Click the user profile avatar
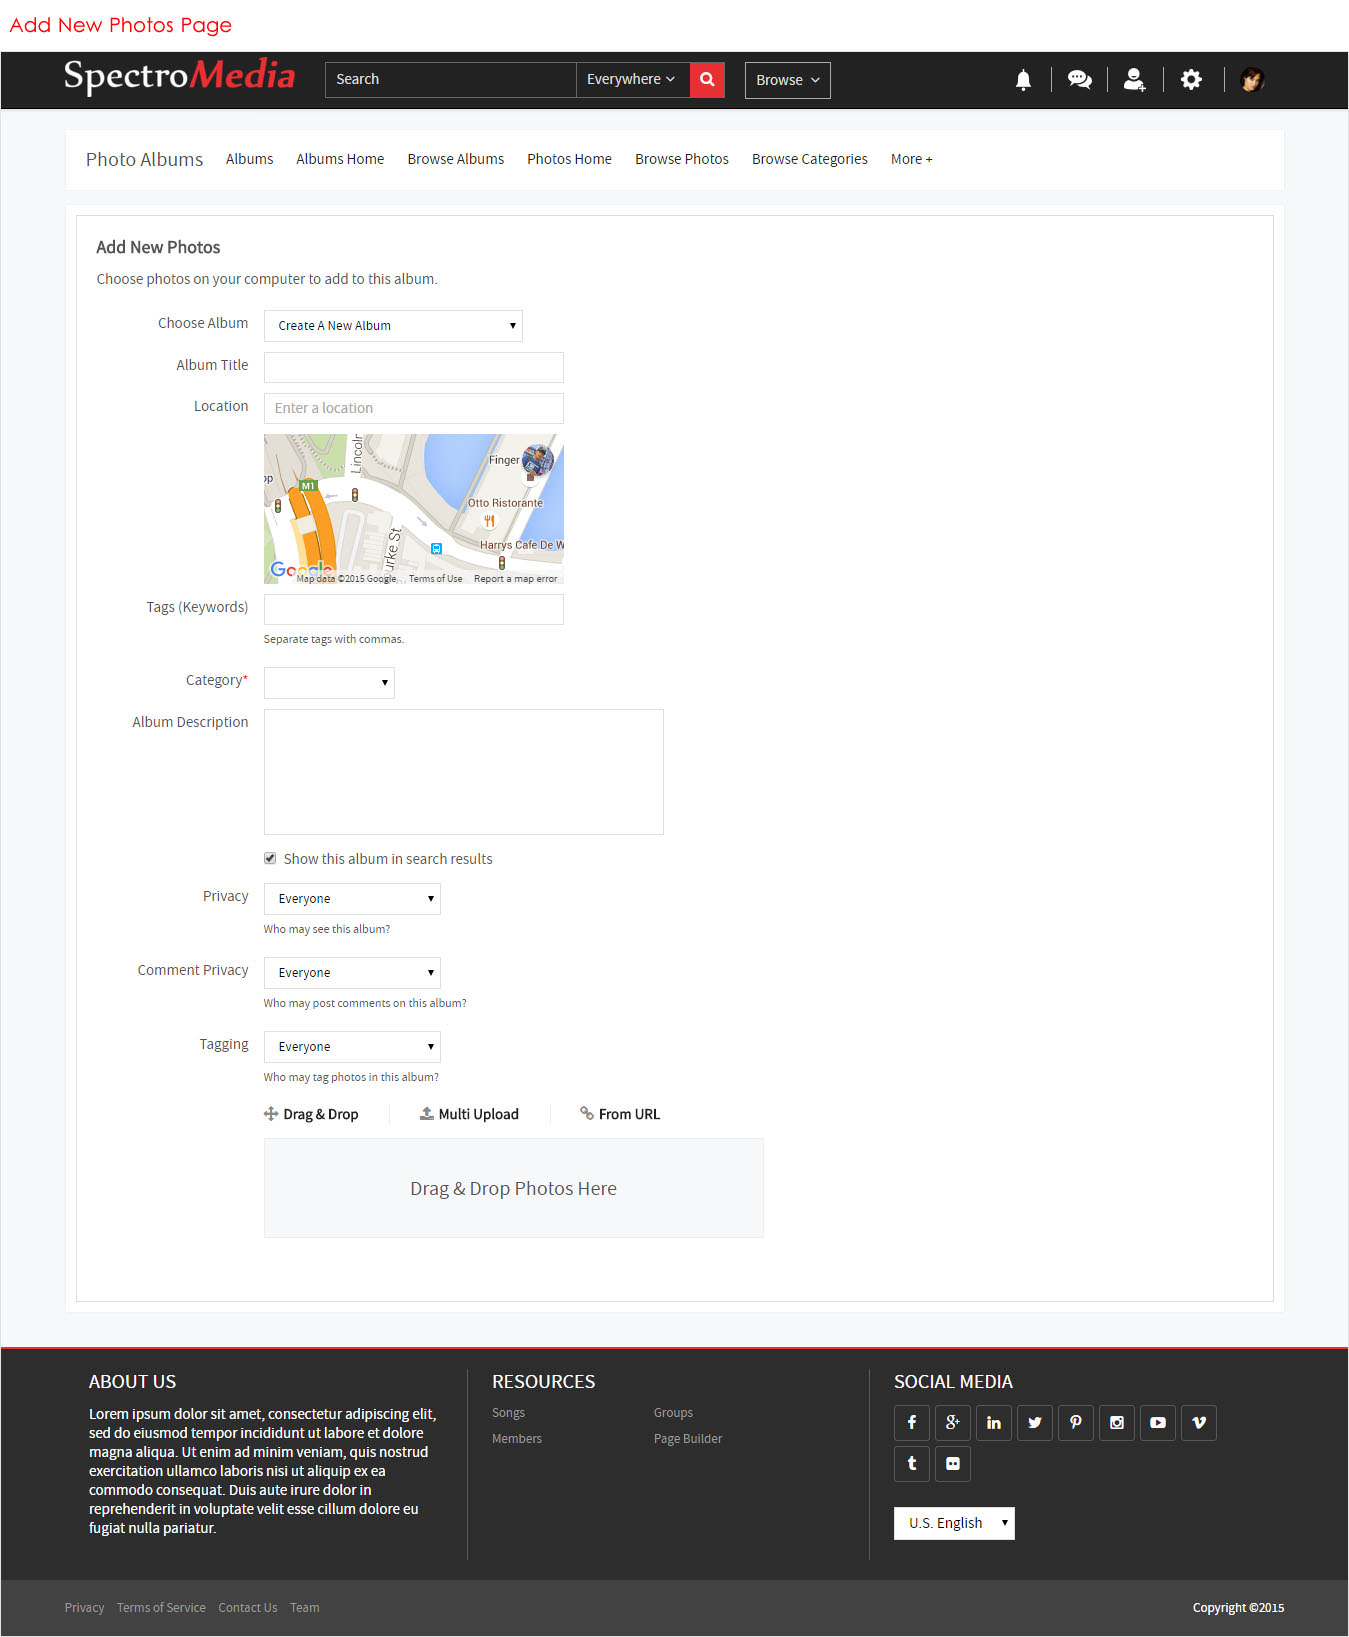1349x1637 pixels. (x=1252, y=80)
